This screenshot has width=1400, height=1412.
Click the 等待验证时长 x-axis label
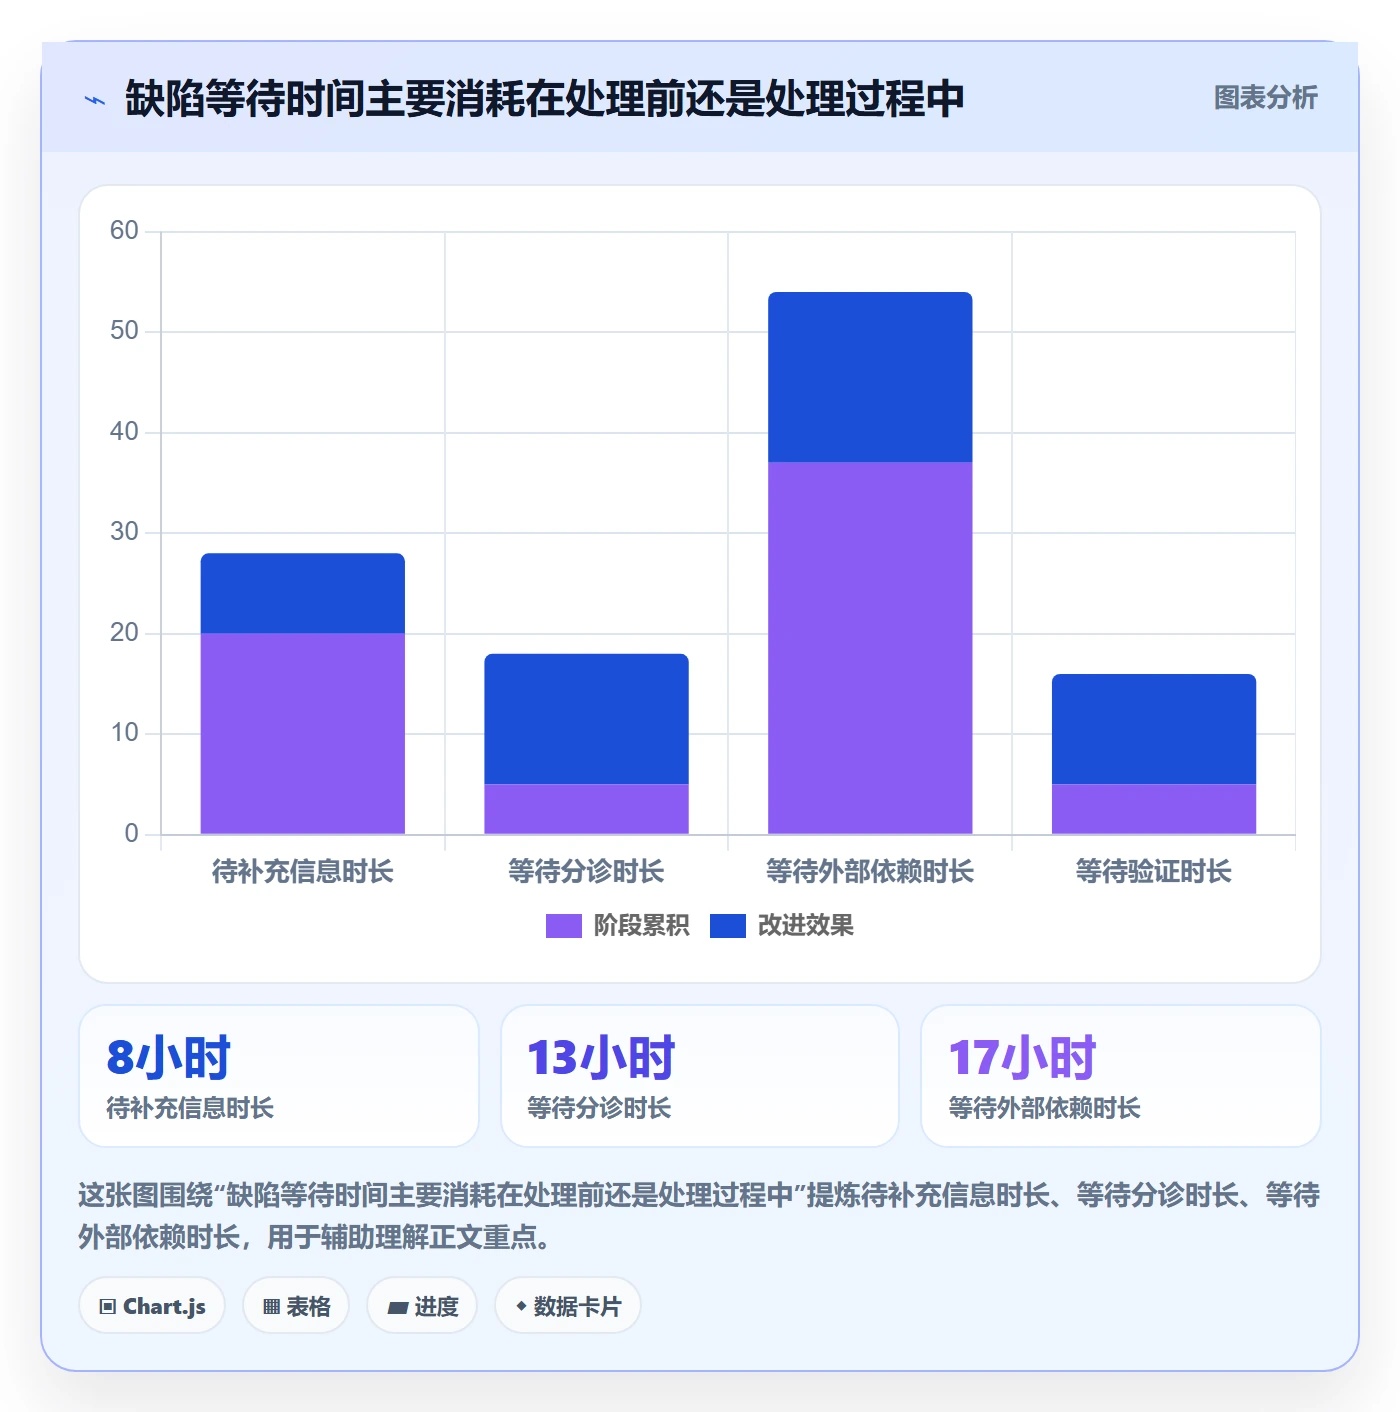click(x=1154, y=872)
